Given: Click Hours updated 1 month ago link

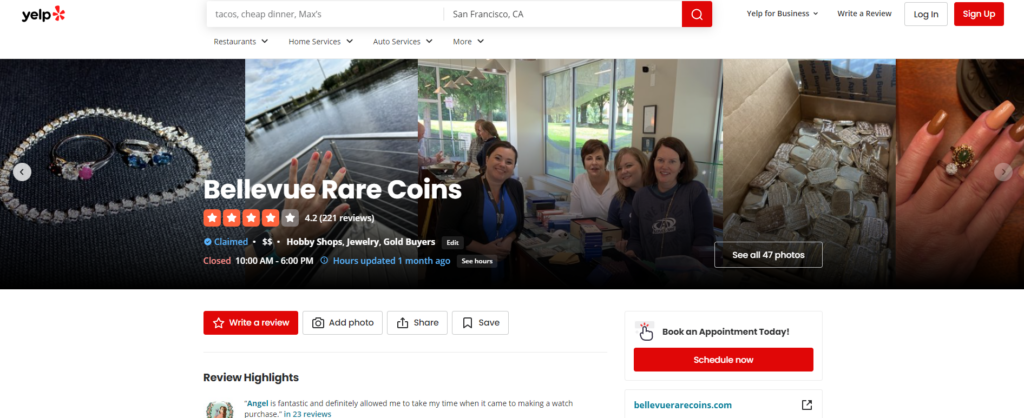Looking at the screenshot, I should 392,261.
